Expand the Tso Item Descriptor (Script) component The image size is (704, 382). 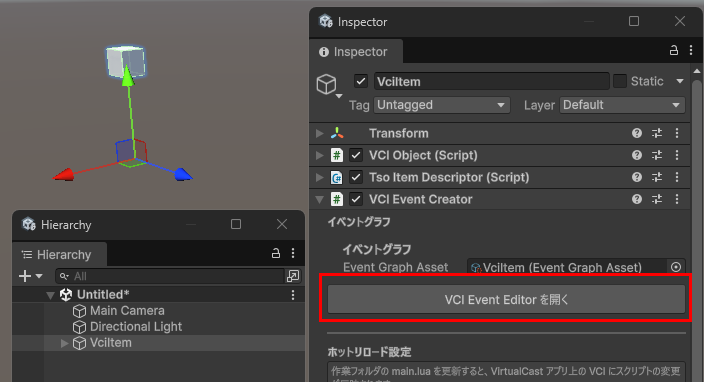coord(319,177)
